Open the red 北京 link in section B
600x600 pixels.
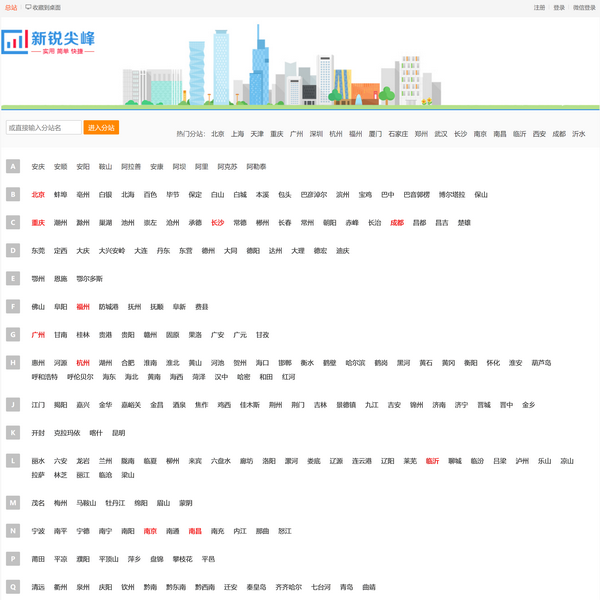[38, 195]
